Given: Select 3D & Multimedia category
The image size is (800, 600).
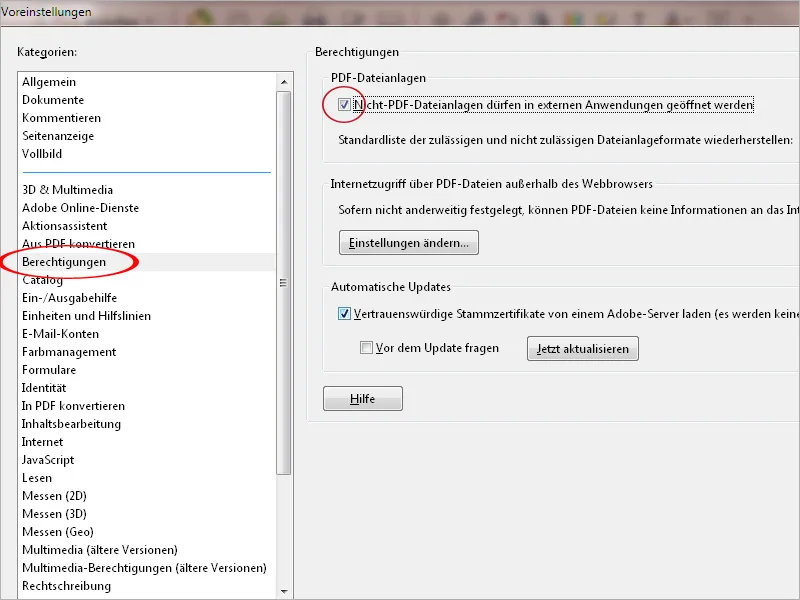Looking at the screenshot, I should [67, 190].
